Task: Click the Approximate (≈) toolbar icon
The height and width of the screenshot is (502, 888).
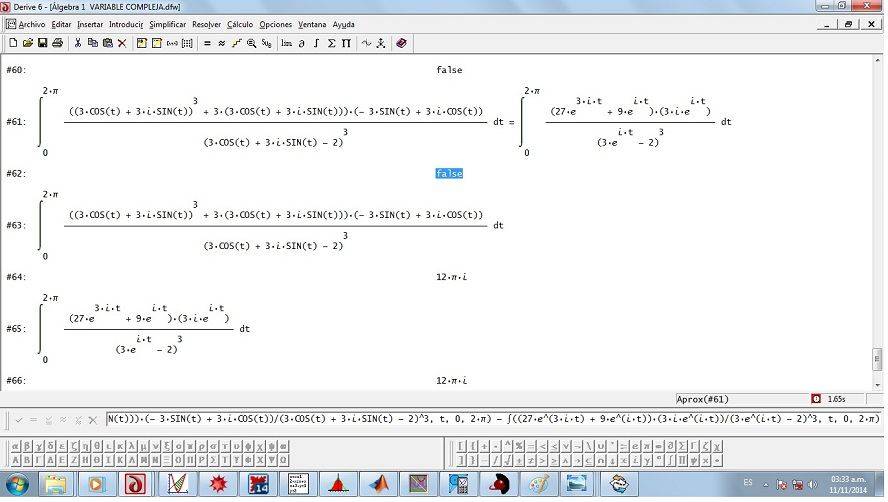Action: (221, 43)
